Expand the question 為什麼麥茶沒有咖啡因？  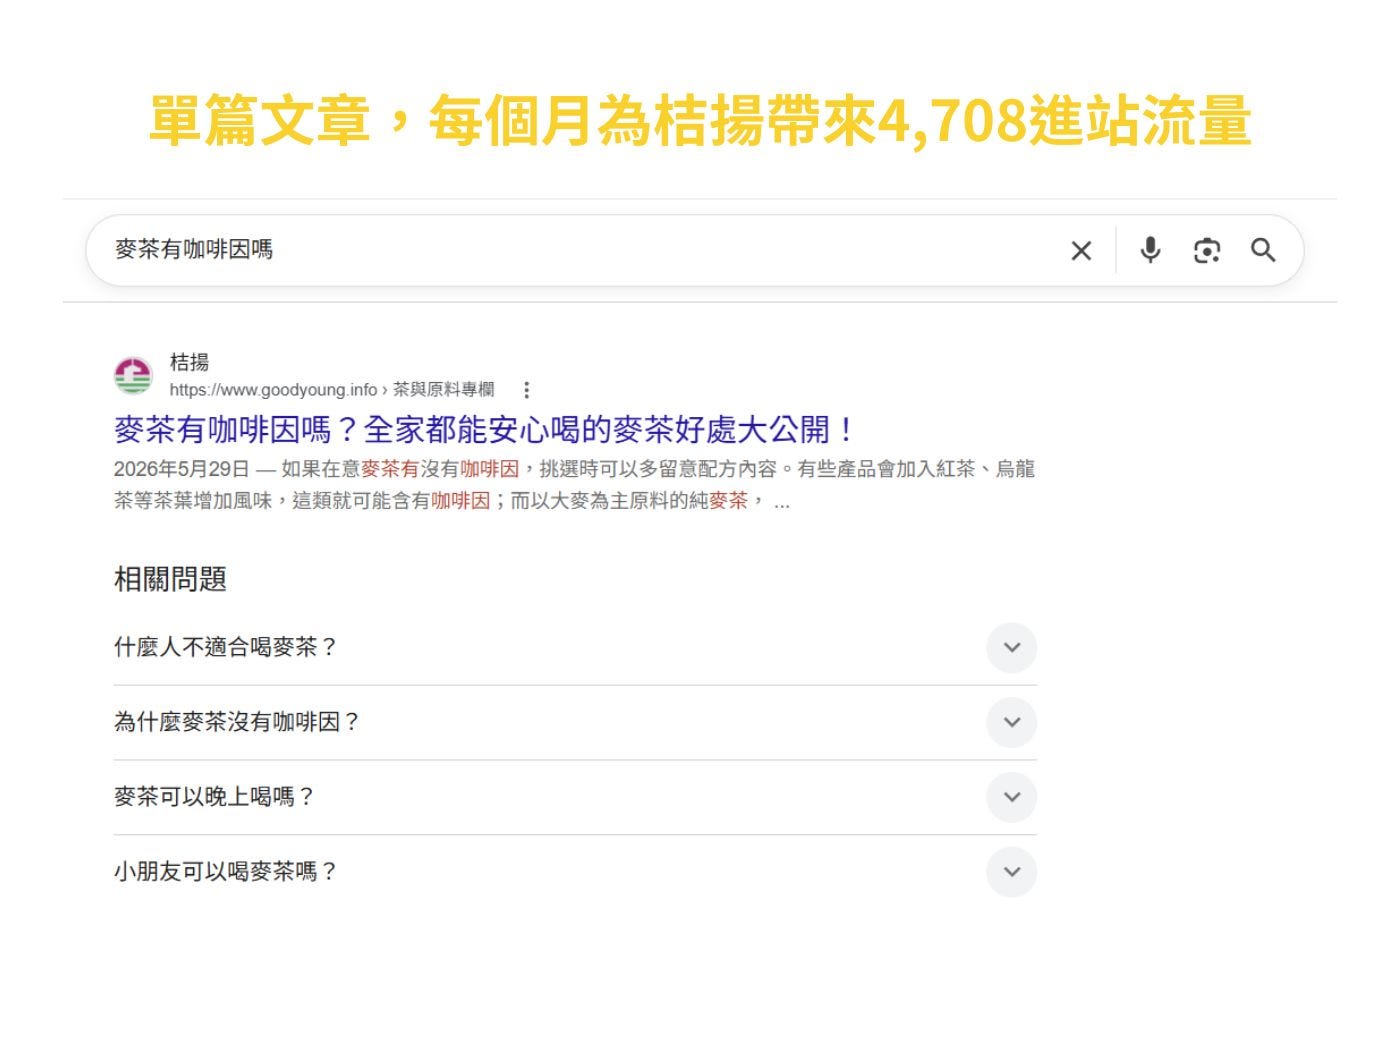(575, 722)
